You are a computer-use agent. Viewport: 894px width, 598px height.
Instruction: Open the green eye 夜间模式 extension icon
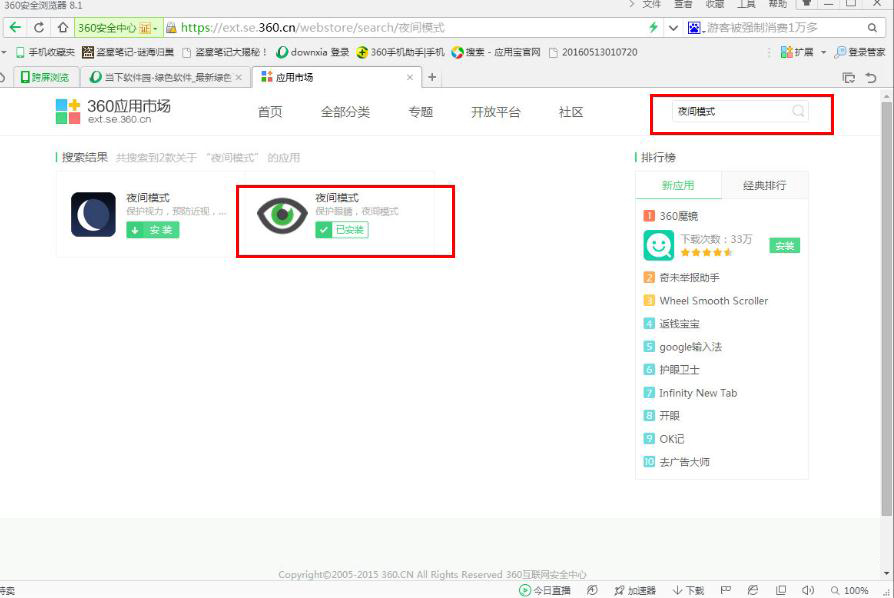pos(282,214)
